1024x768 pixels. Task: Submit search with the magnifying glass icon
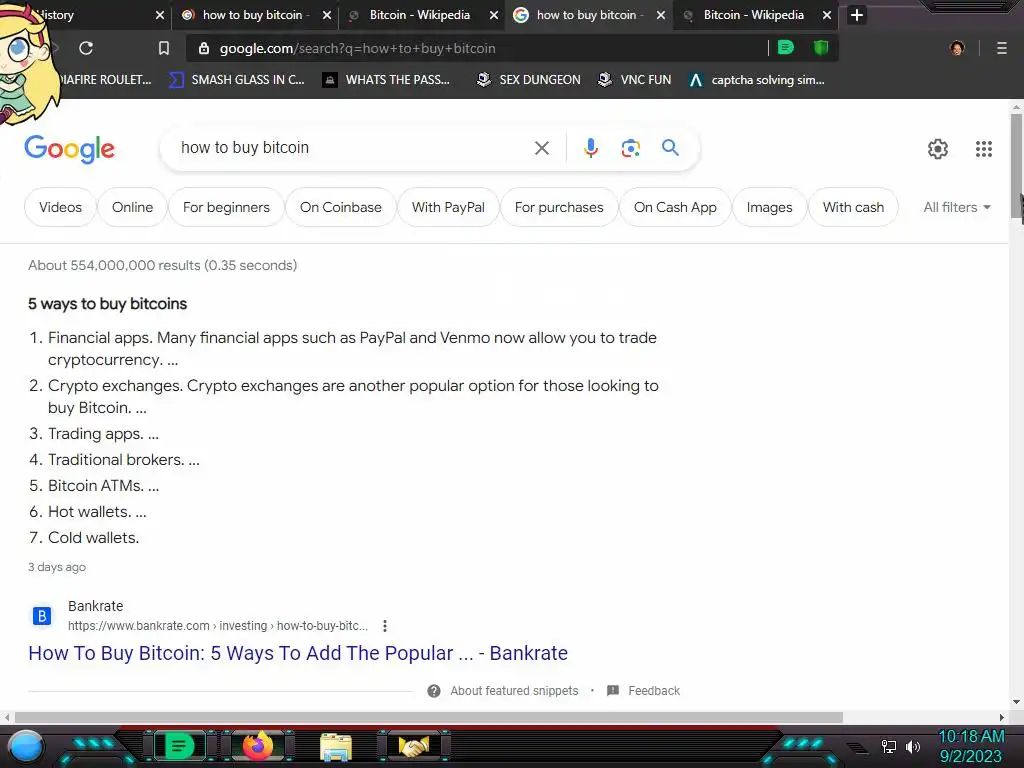[x=670, y=148]
